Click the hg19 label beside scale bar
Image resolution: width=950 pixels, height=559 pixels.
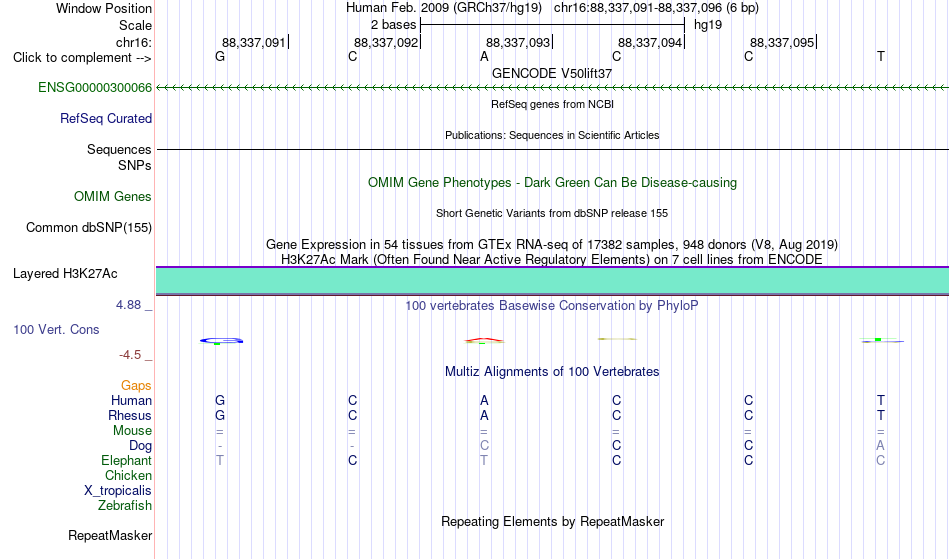[x=708, y=25]
